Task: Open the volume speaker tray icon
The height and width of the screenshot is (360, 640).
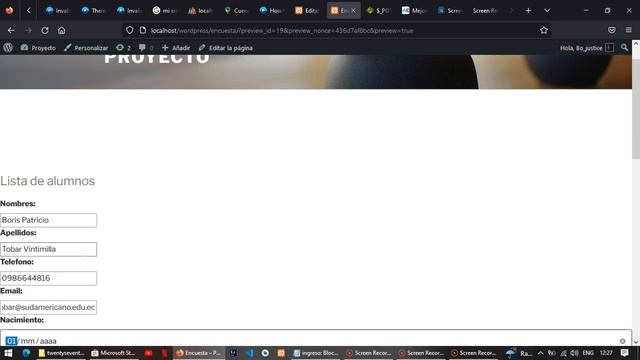Action: point(574,353)
